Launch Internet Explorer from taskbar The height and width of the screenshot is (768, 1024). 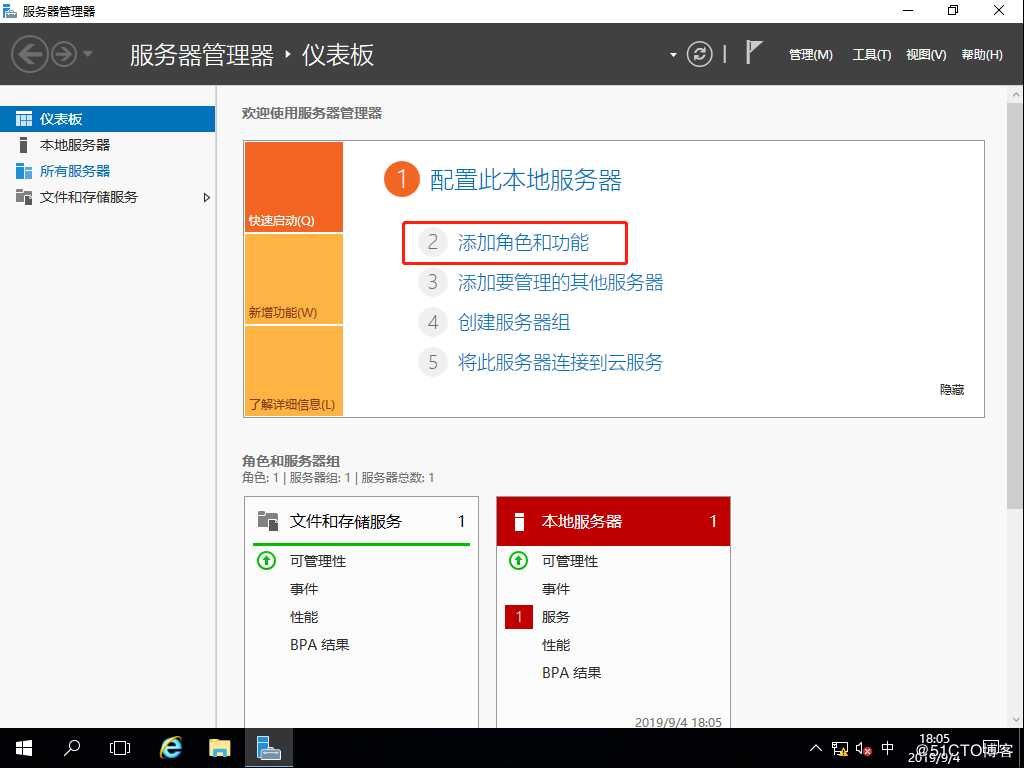[171, 748]
